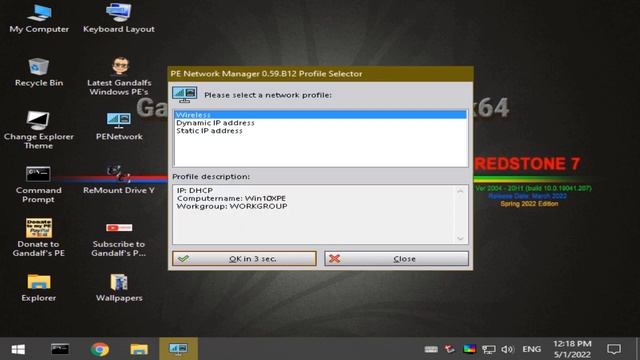640x360 pixels.
Task: Click the volume speaker tray icon
Action: (507, 349)
